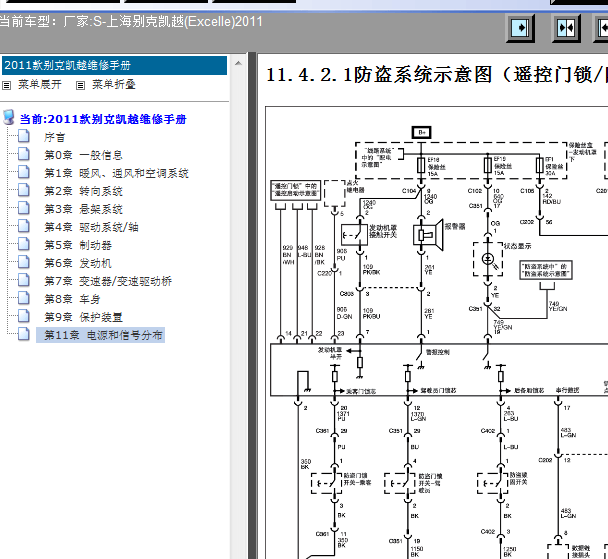Open chapter 第4章 驱动系统/轴

[91, 227]
